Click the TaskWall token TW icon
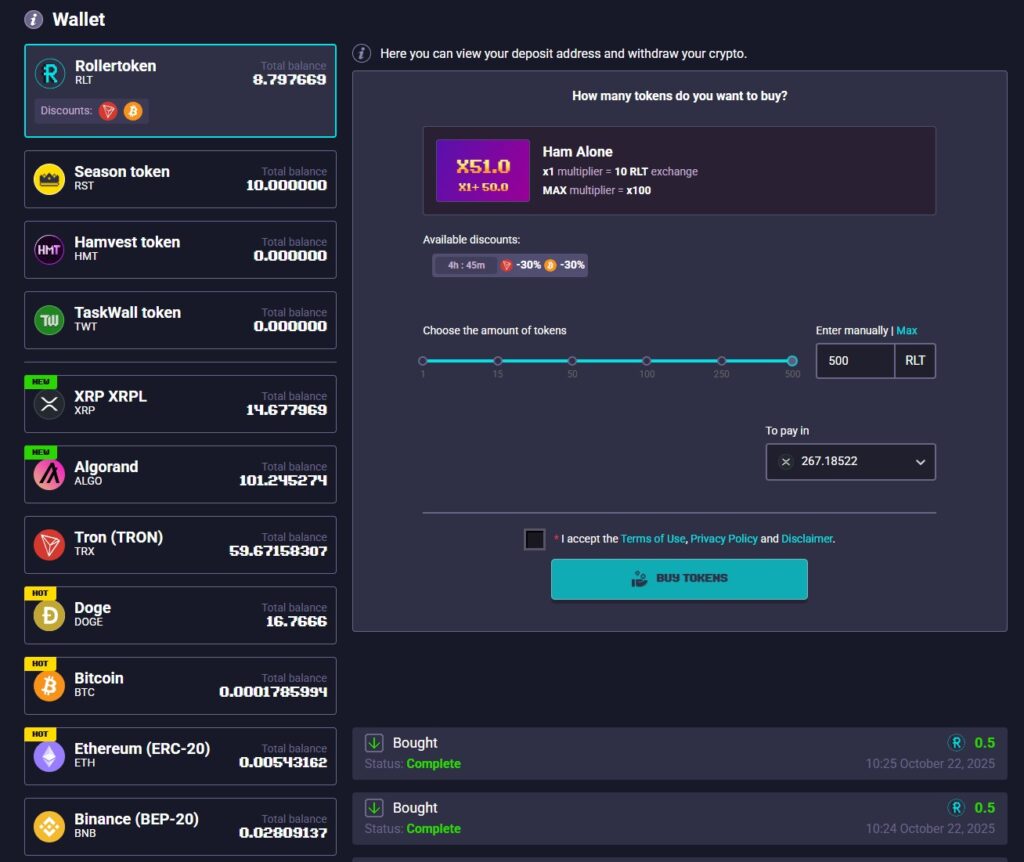 tap(49, 320)
